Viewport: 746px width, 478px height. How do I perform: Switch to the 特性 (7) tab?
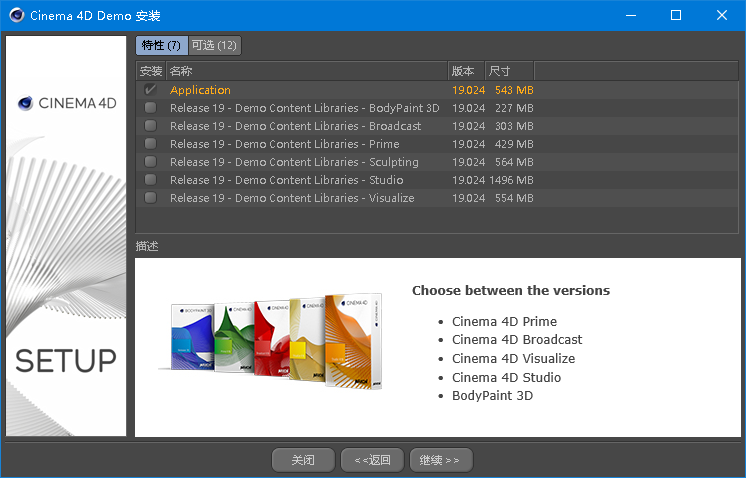tap(162, 46)
